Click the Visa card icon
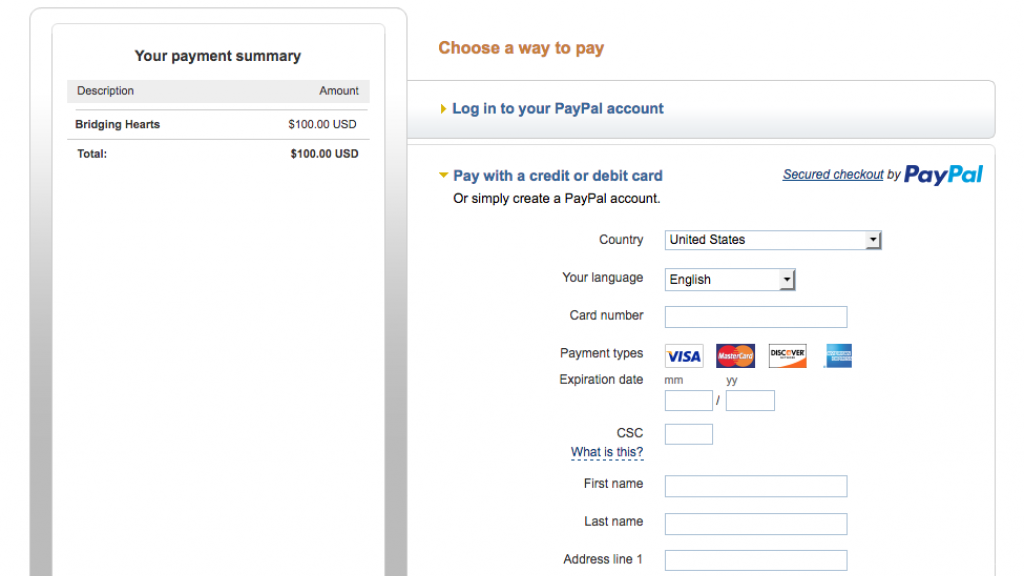 [684, 356]
